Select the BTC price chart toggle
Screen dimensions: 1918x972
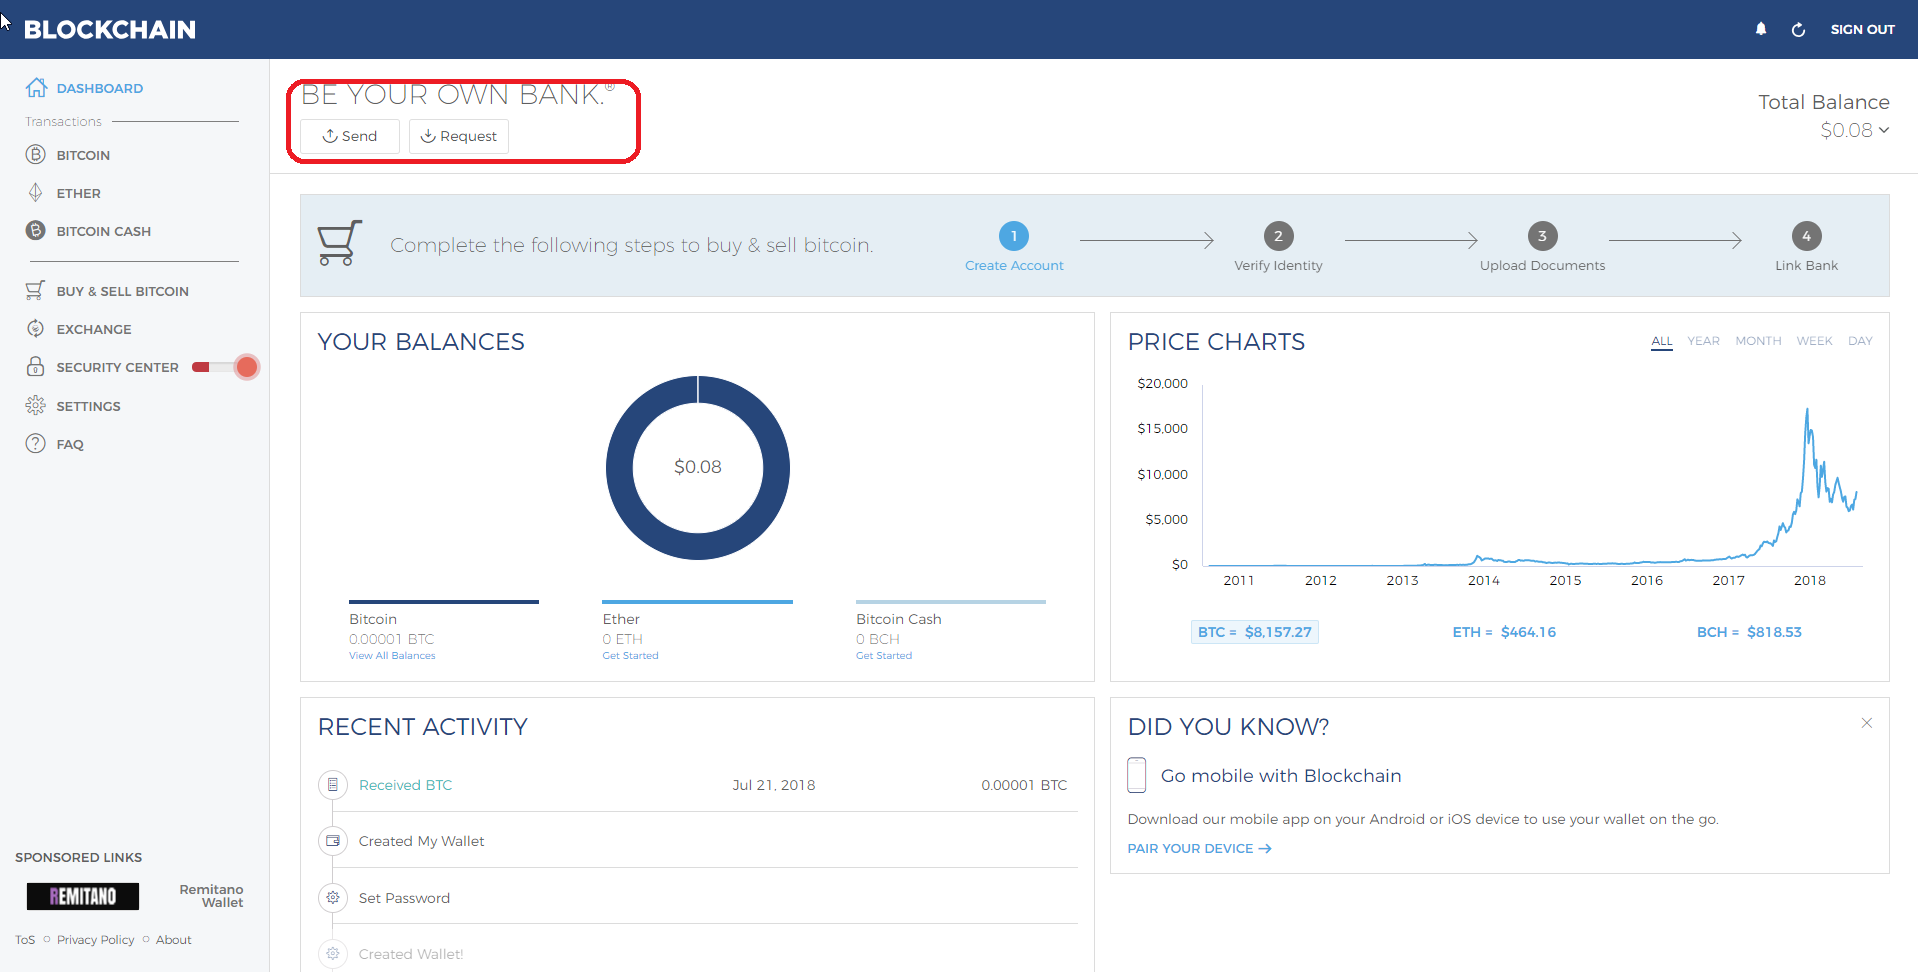click(1255, 632)
